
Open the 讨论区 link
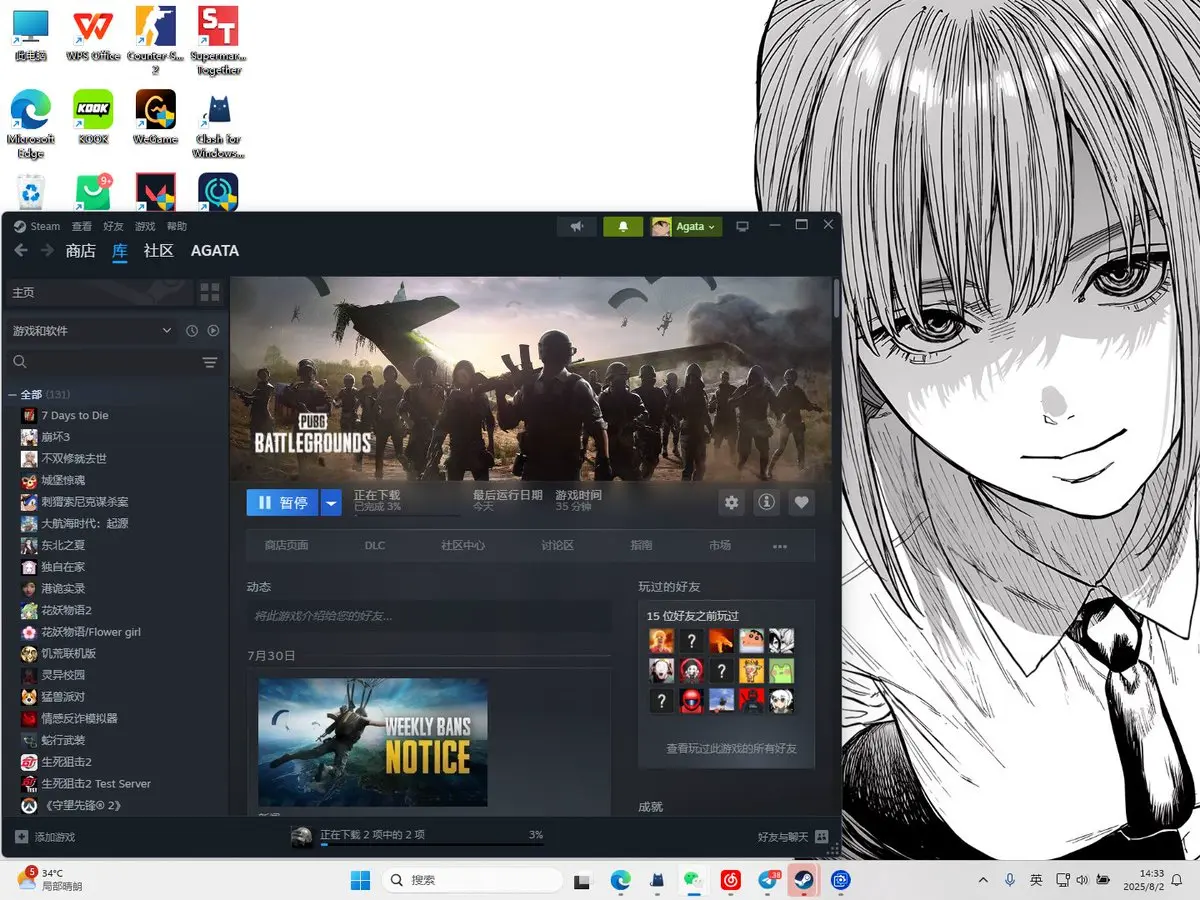pyautogui.click(x=557, y=546)
